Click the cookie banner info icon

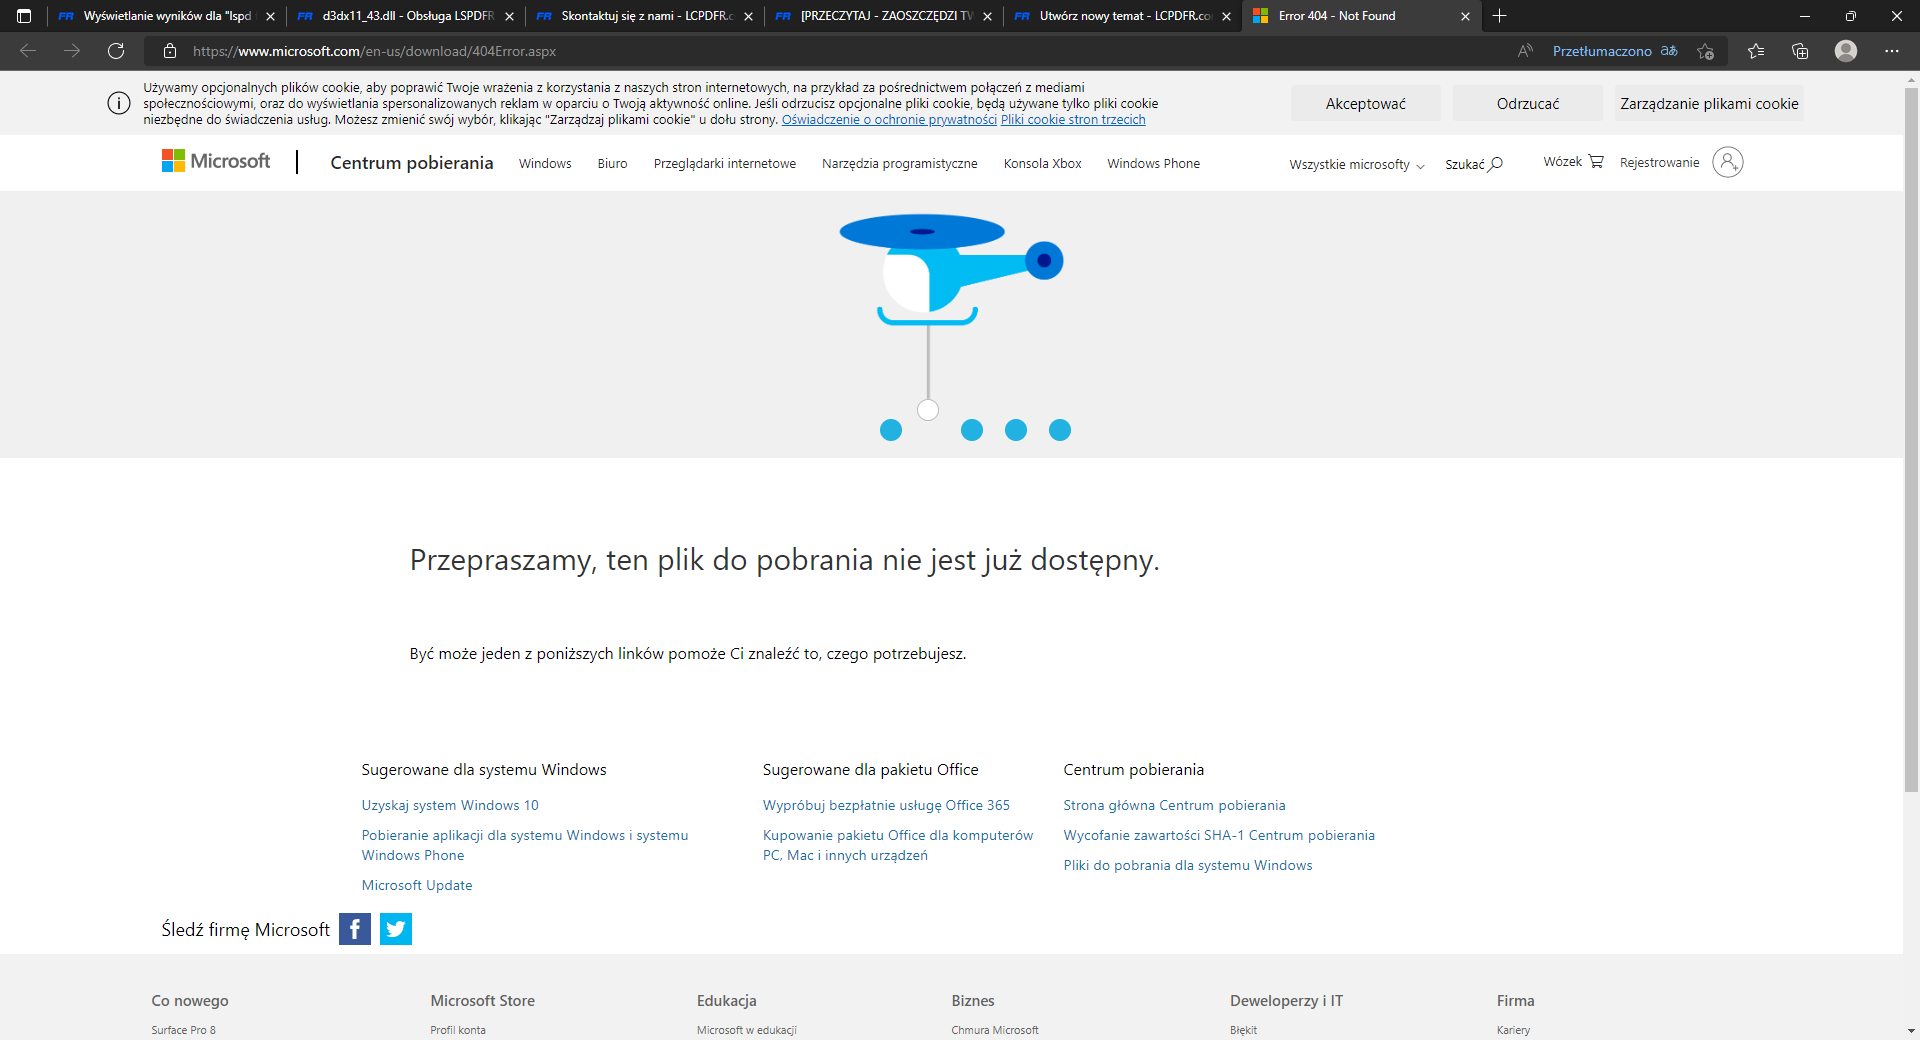pos(119,103)
